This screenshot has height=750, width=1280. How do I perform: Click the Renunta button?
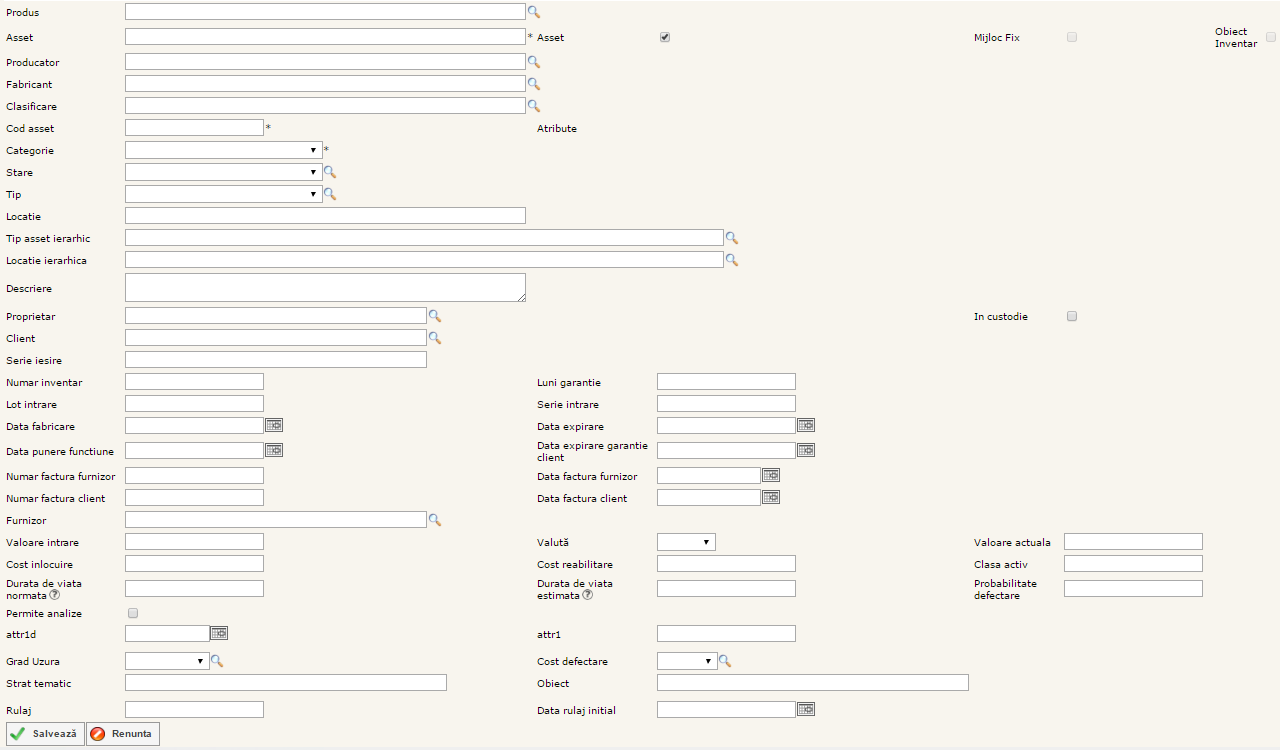coord(123,734)
